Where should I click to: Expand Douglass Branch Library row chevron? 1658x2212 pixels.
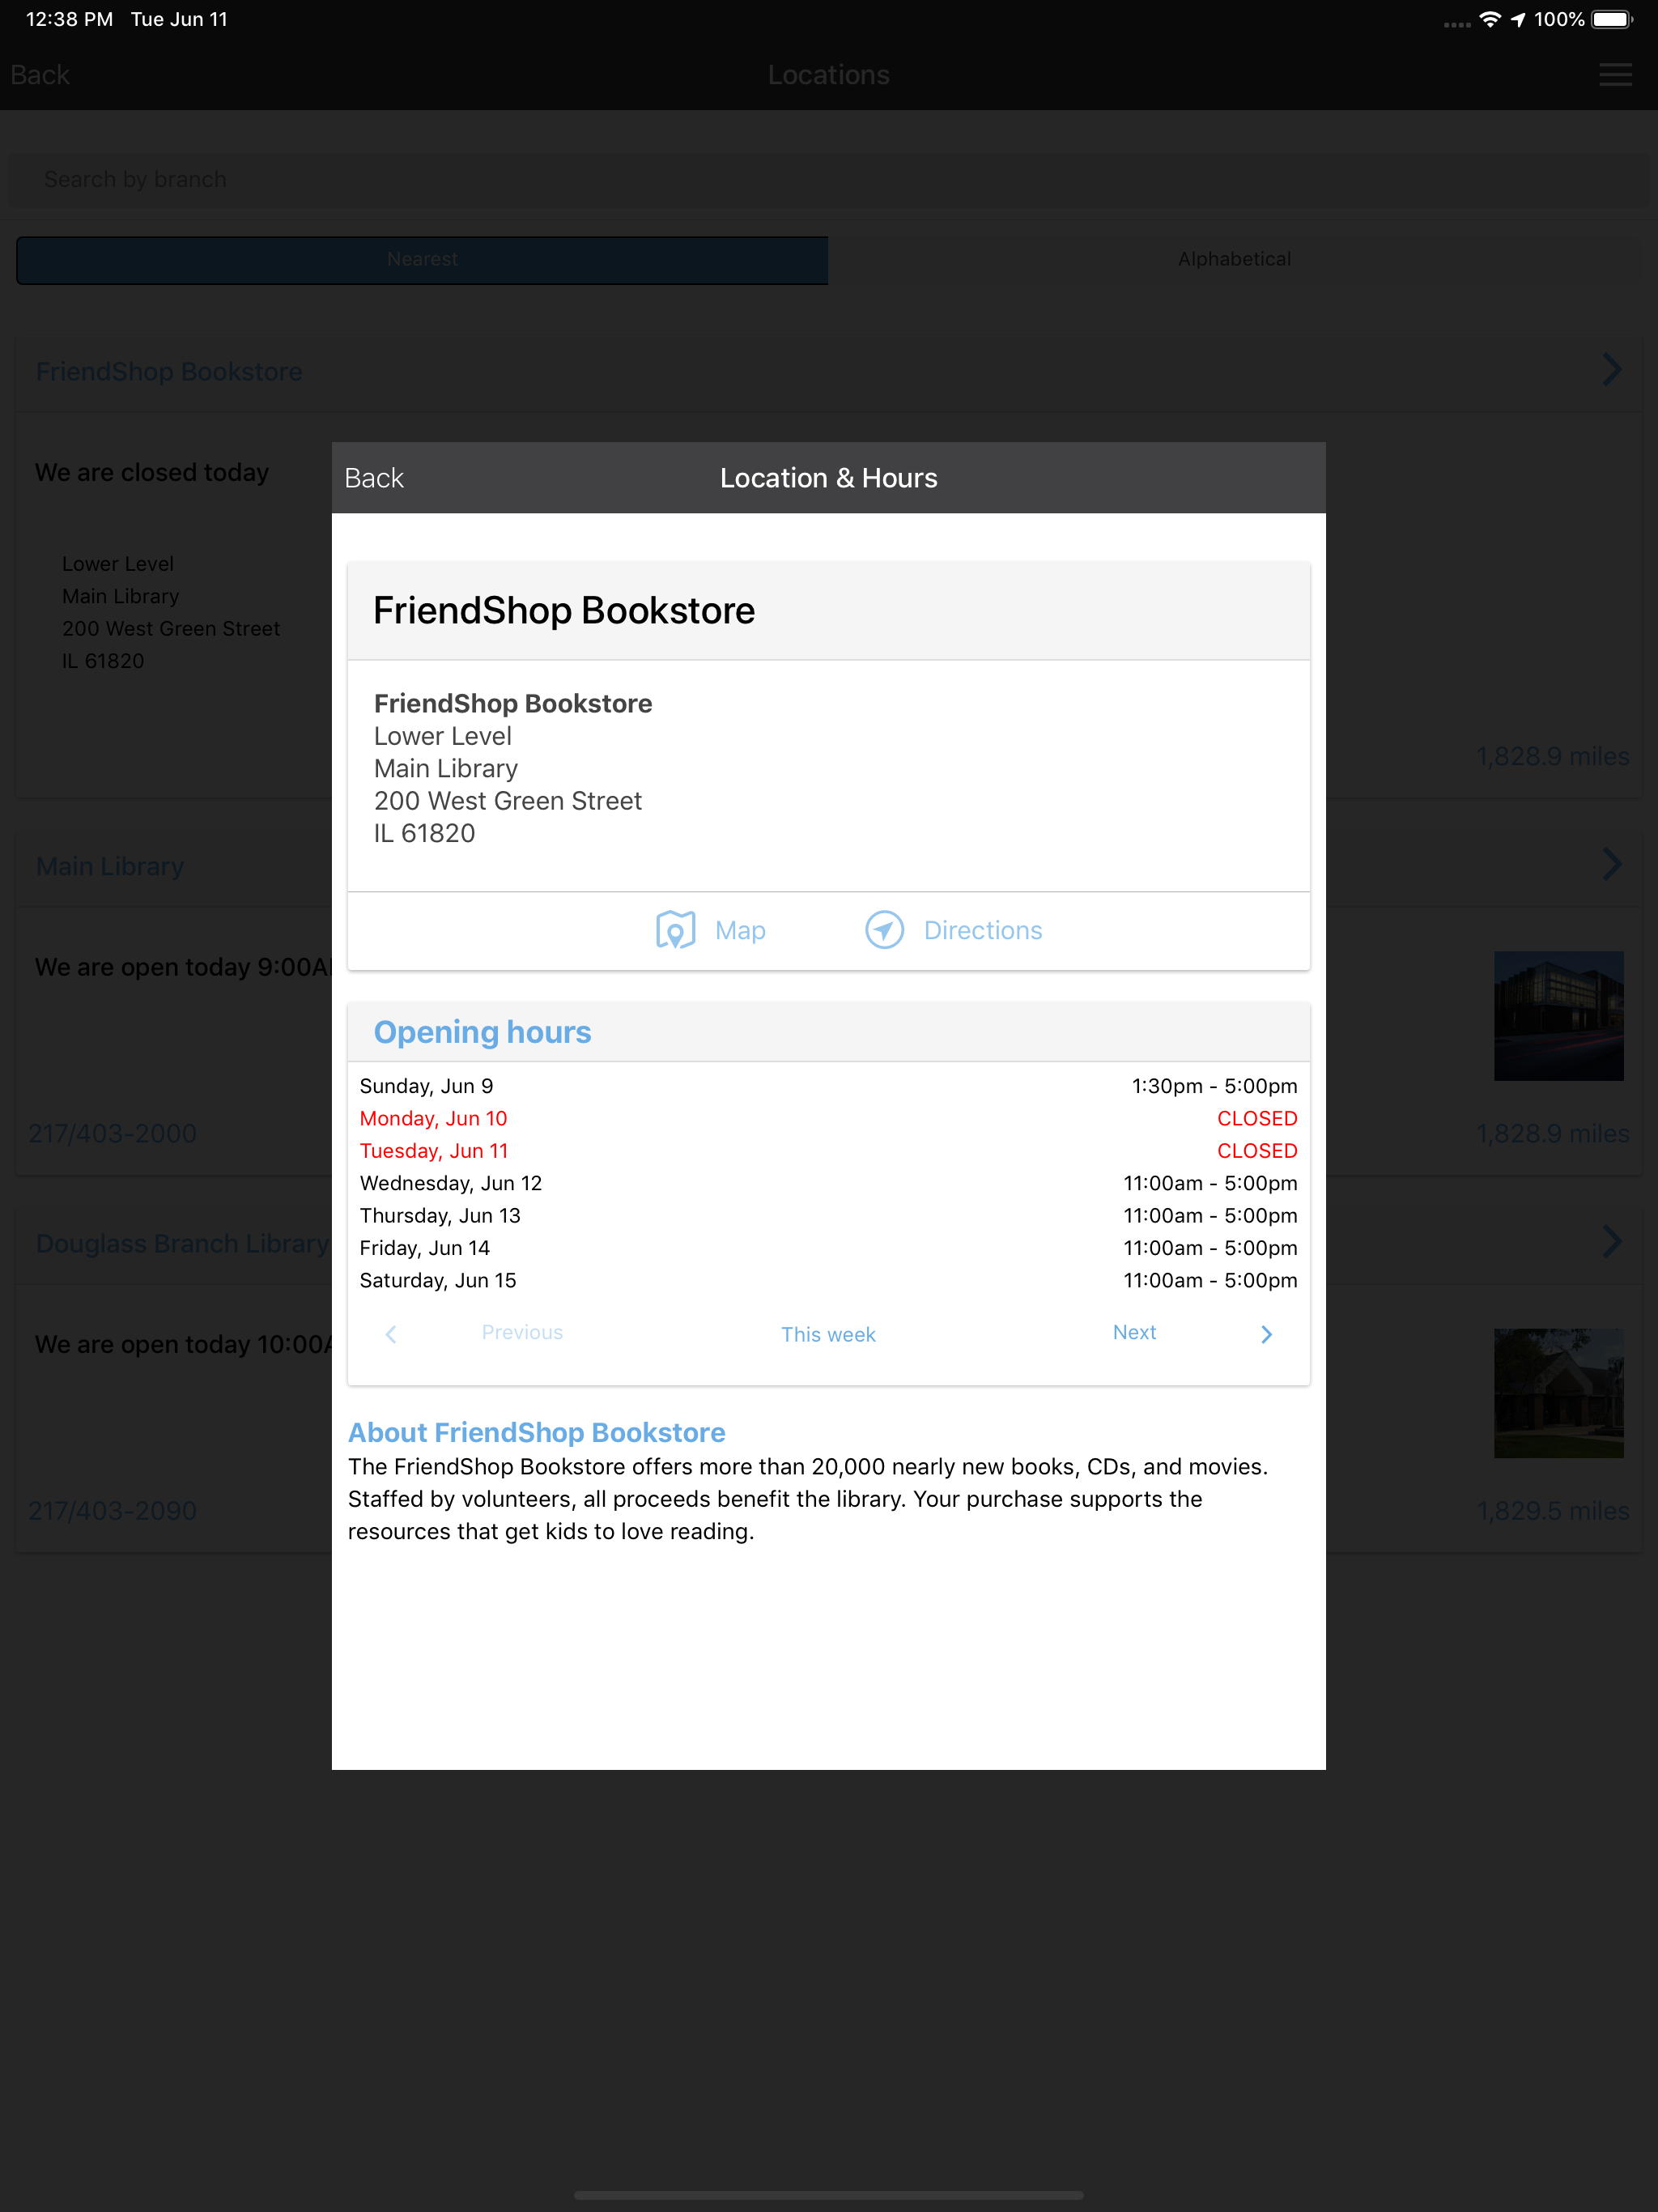[x=1612, y=1242]
